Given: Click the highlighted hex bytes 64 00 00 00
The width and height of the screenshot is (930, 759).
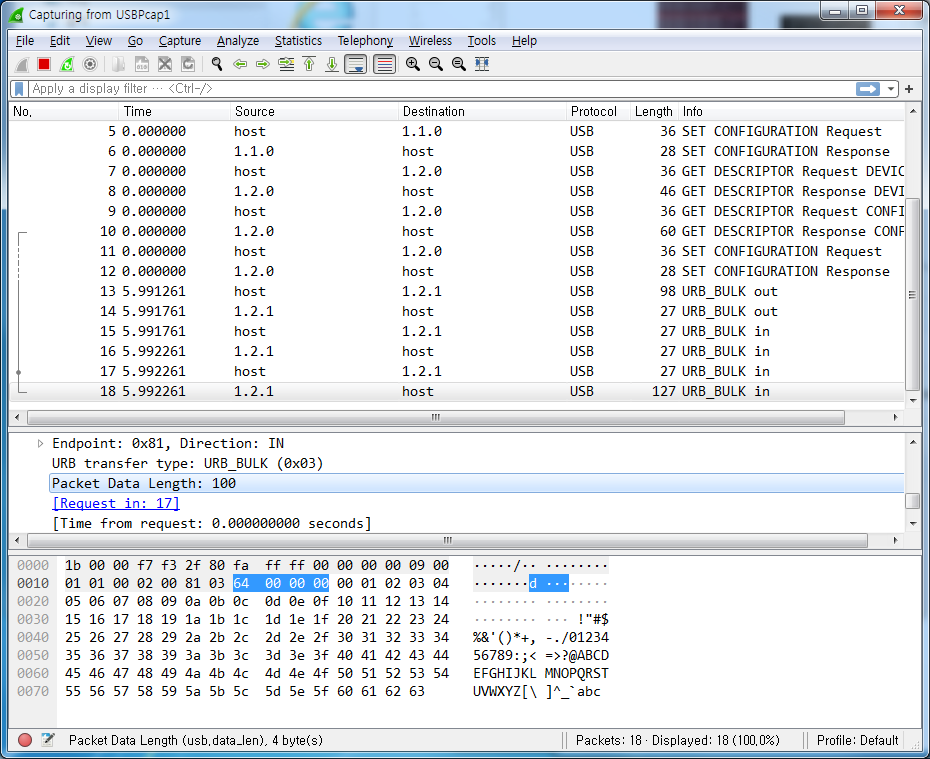Looking at the screenshot, I should pos(281,583).
